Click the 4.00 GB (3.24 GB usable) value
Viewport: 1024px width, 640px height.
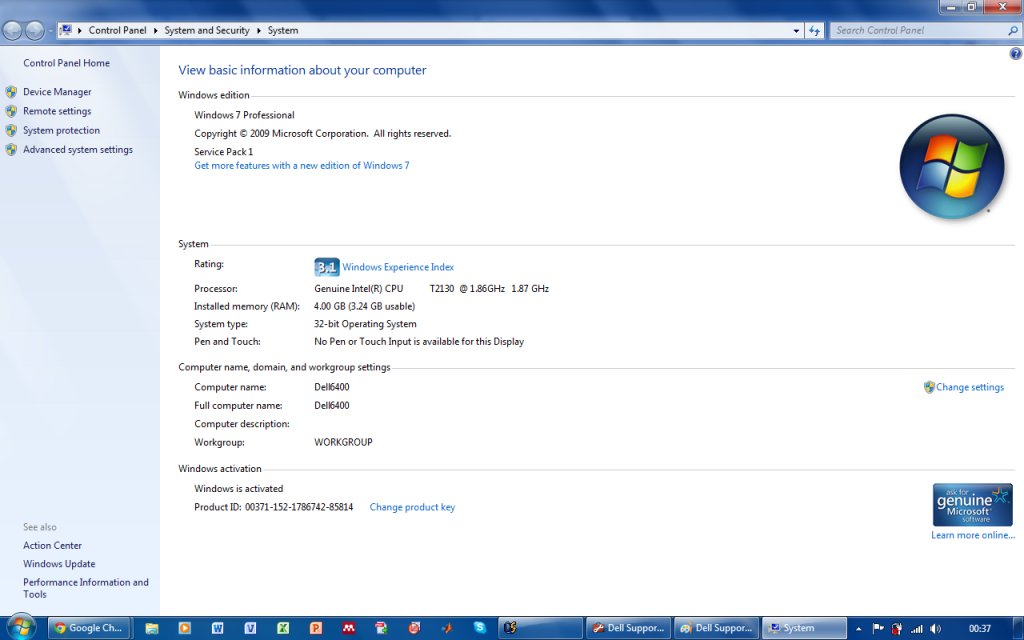(x=364, y=306)
